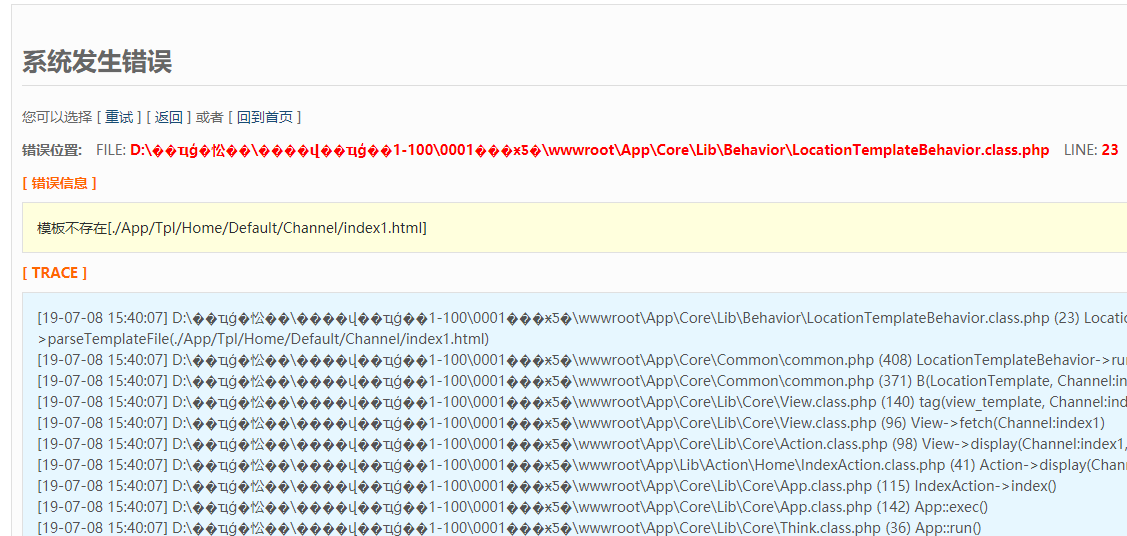The width and height of the screenshot is (1127, 536).
Task: Click the 系统发生错误 page heading
Action: (x=97, y=62)
